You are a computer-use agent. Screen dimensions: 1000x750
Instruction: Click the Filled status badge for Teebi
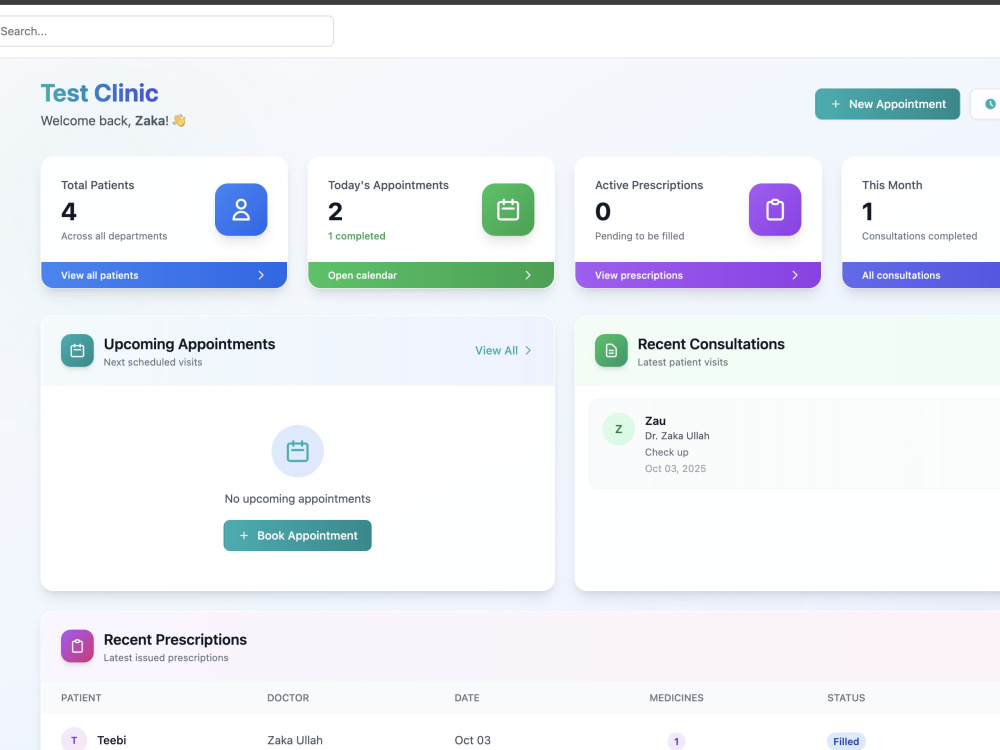tap(846, 741)
